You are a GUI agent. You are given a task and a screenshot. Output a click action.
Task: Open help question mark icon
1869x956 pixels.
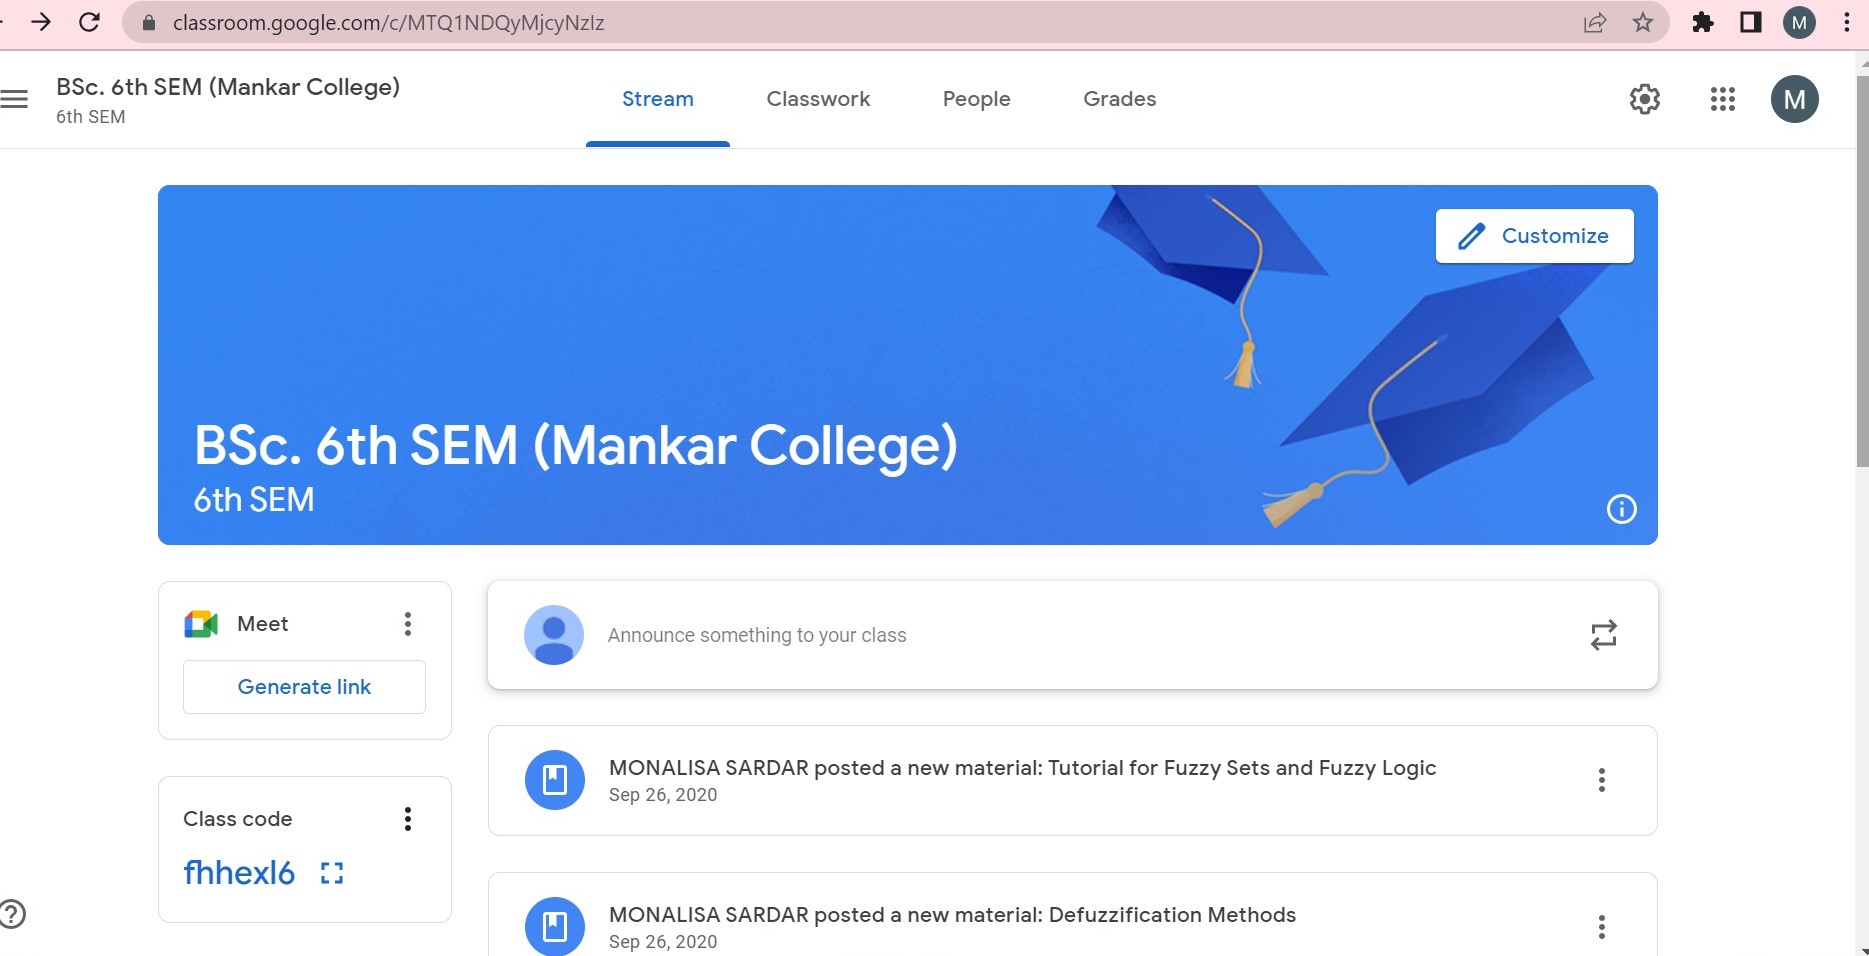click(x=12, y=914)
